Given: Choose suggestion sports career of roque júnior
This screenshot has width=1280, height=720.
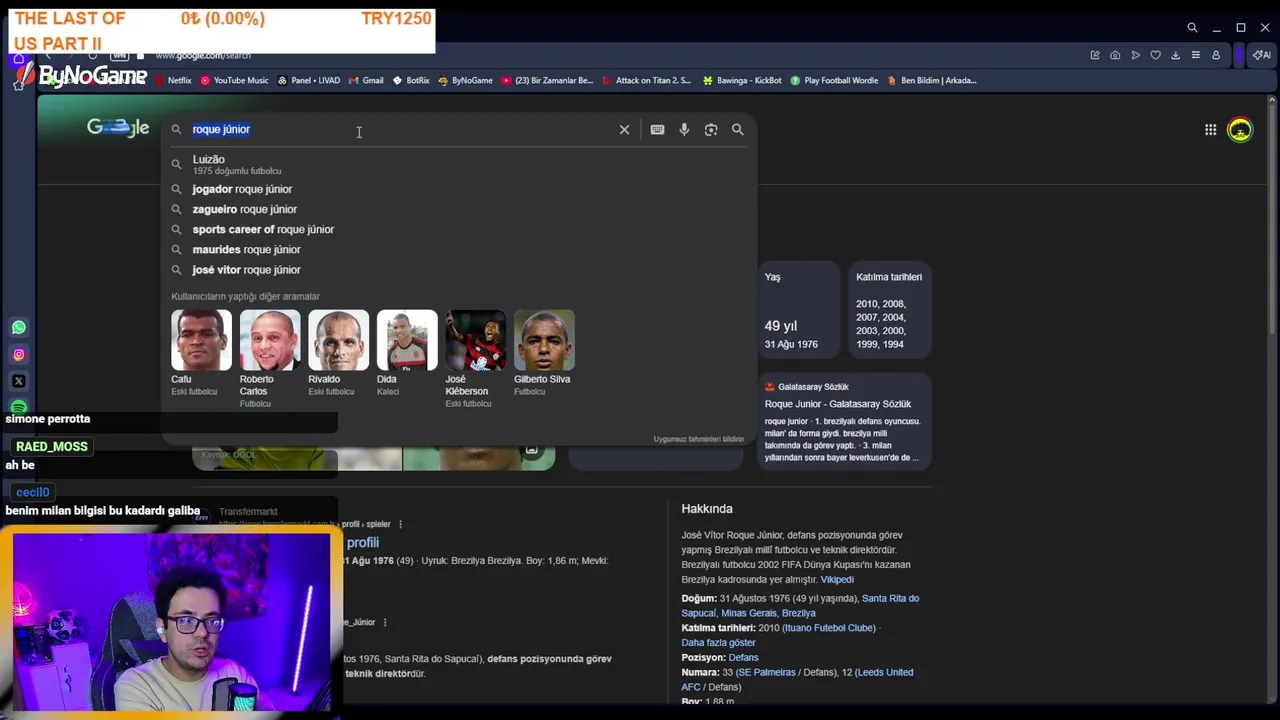Looking at the screenshot, I should pyautogui.click(x=460, y=229).
